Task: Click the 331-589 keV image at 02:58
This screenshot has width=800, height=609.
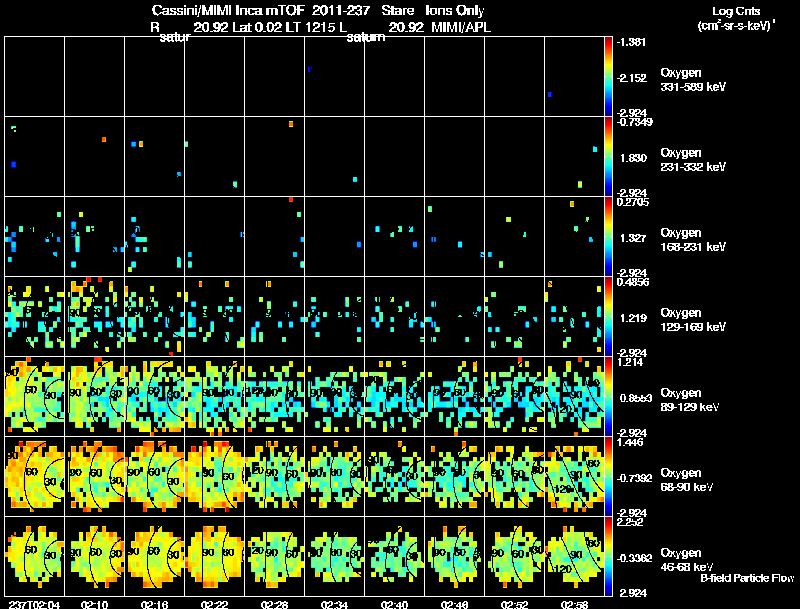Action: [574, 77]
